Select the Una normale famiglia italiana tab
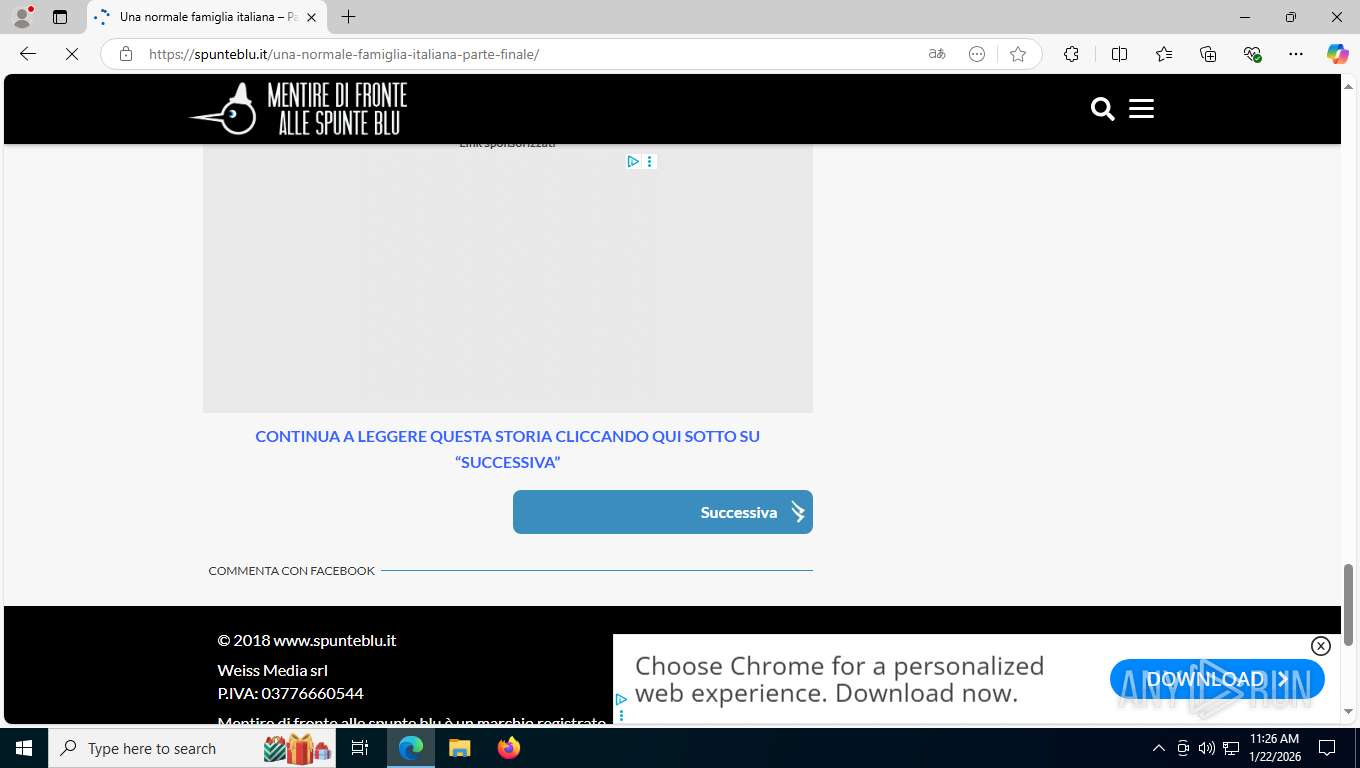 205,17
